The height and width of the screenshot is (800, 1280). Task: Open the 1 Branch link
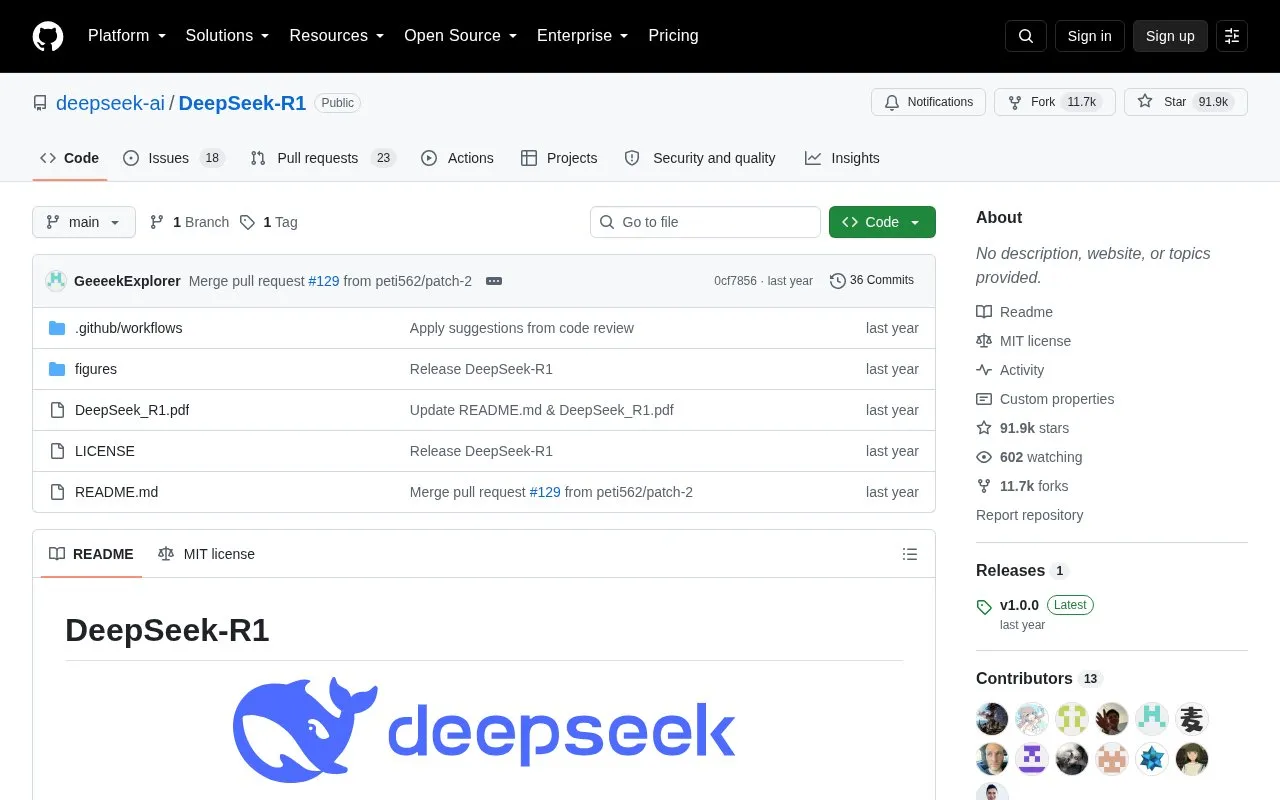pos(189,222)
